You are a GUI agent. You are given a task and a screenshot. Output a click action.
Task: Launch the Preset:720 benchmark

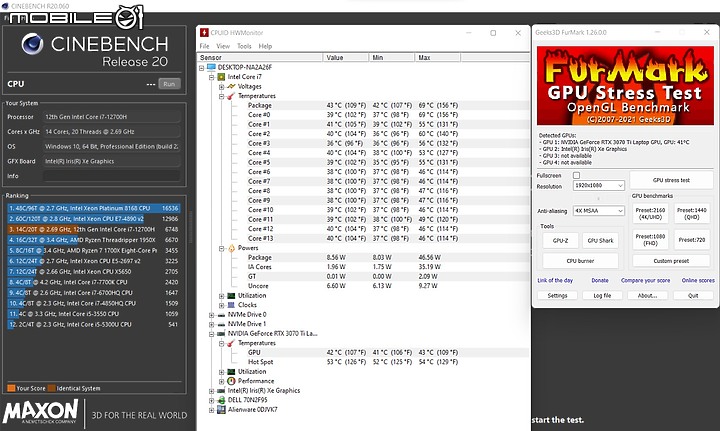pyautogui.click(x=692, y=240)
